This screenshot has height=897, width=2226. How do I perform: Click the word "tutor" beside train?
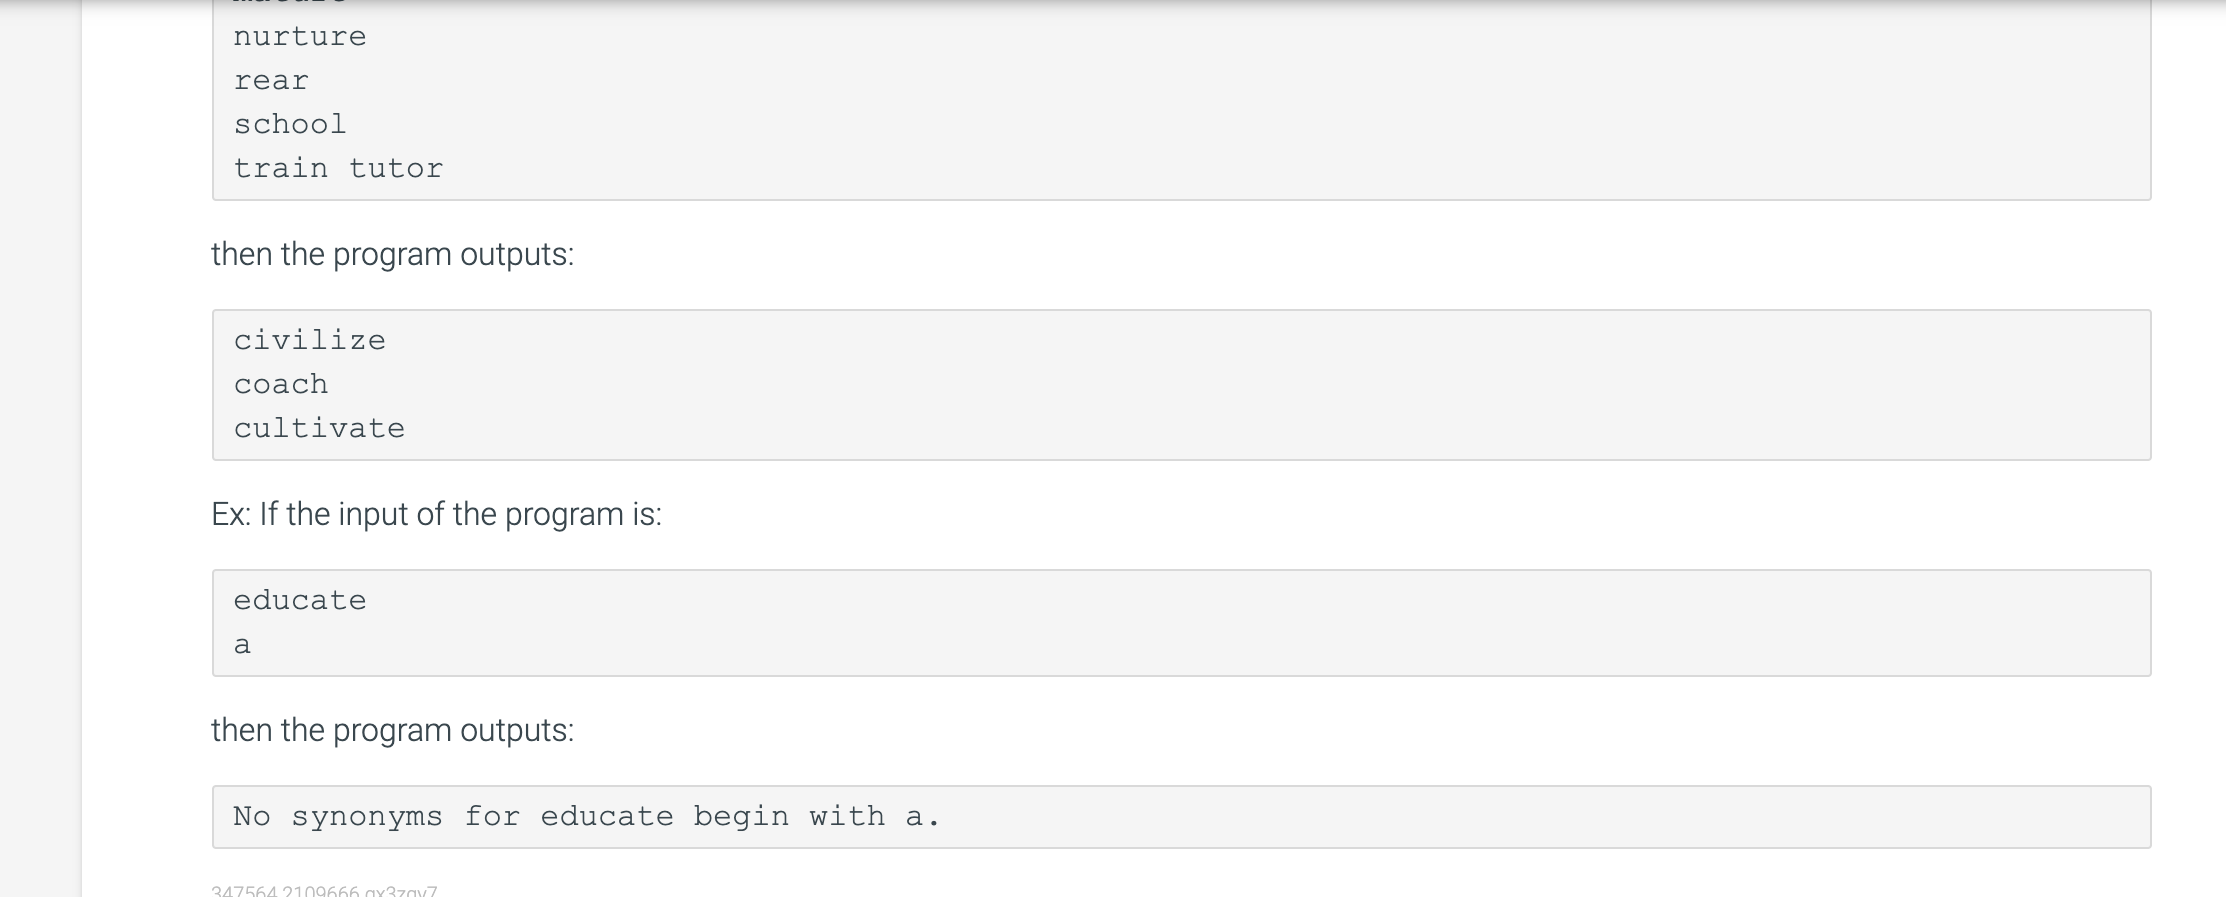(396, 168)
